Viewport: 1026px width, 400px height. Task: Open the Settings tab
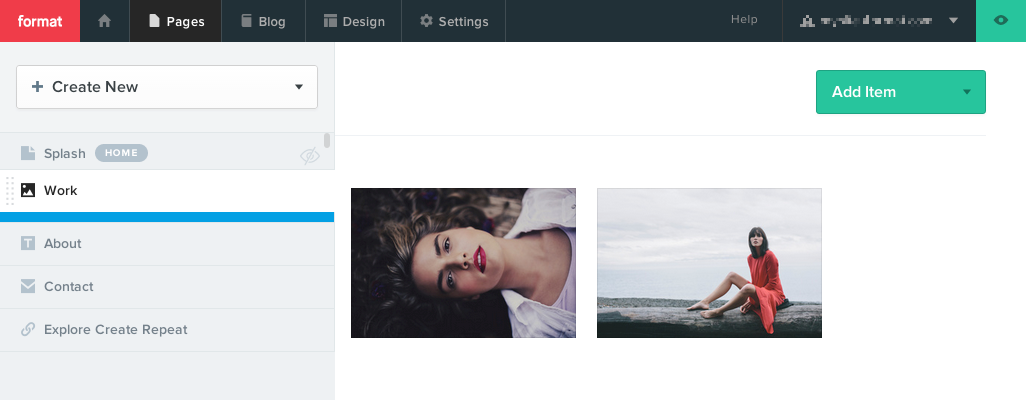click(x=453, y=21)
